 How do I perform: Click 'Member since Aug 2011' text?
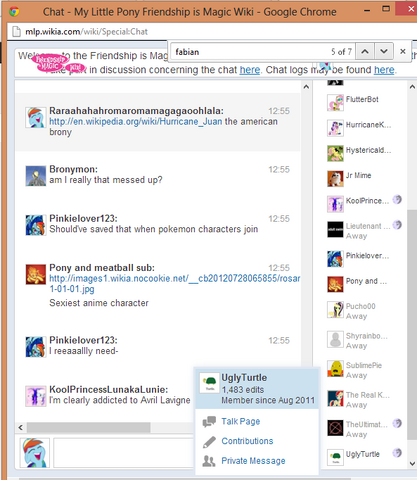point(268,400)
